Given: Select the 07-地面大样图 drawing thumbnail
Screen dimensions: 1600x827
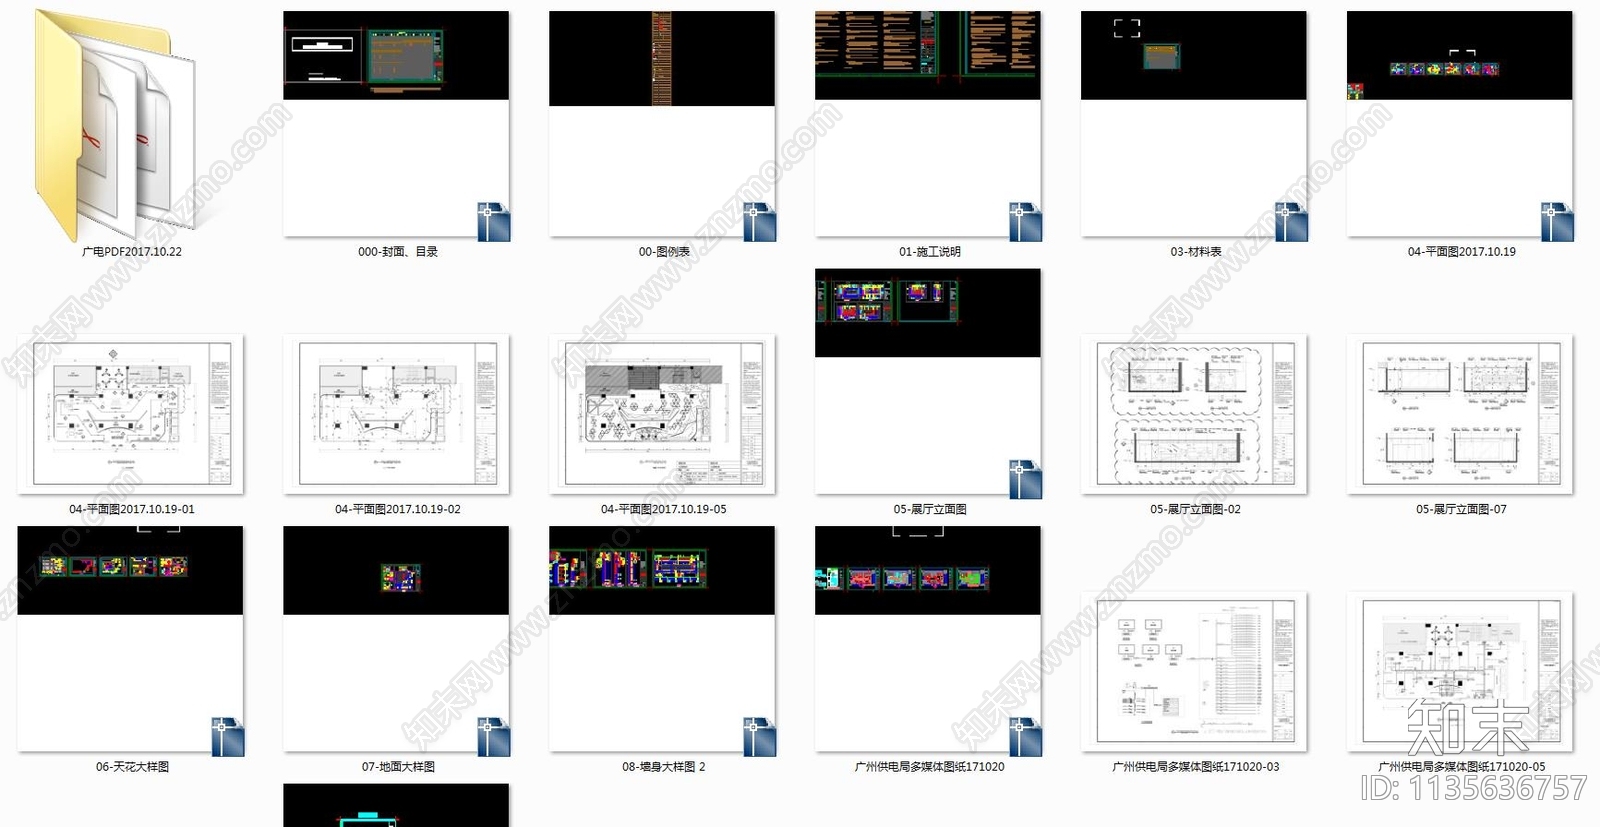Looking at the screenshot, I should pyautogui.click(x=396, y=640).
